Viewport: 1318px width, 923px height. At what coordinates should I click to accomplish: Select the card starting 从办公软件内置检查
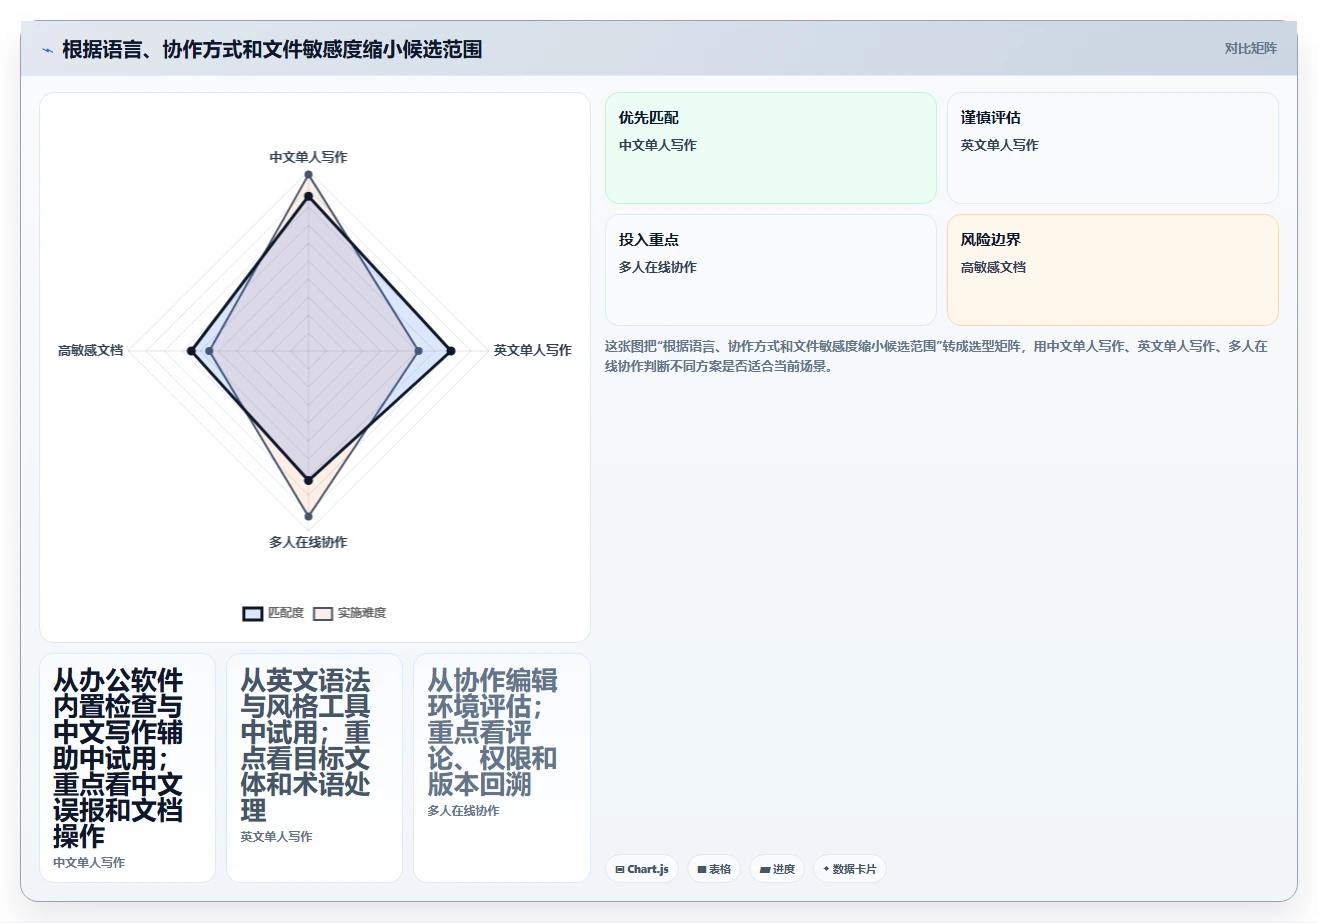pyautogui.click(x=127, y=768)
